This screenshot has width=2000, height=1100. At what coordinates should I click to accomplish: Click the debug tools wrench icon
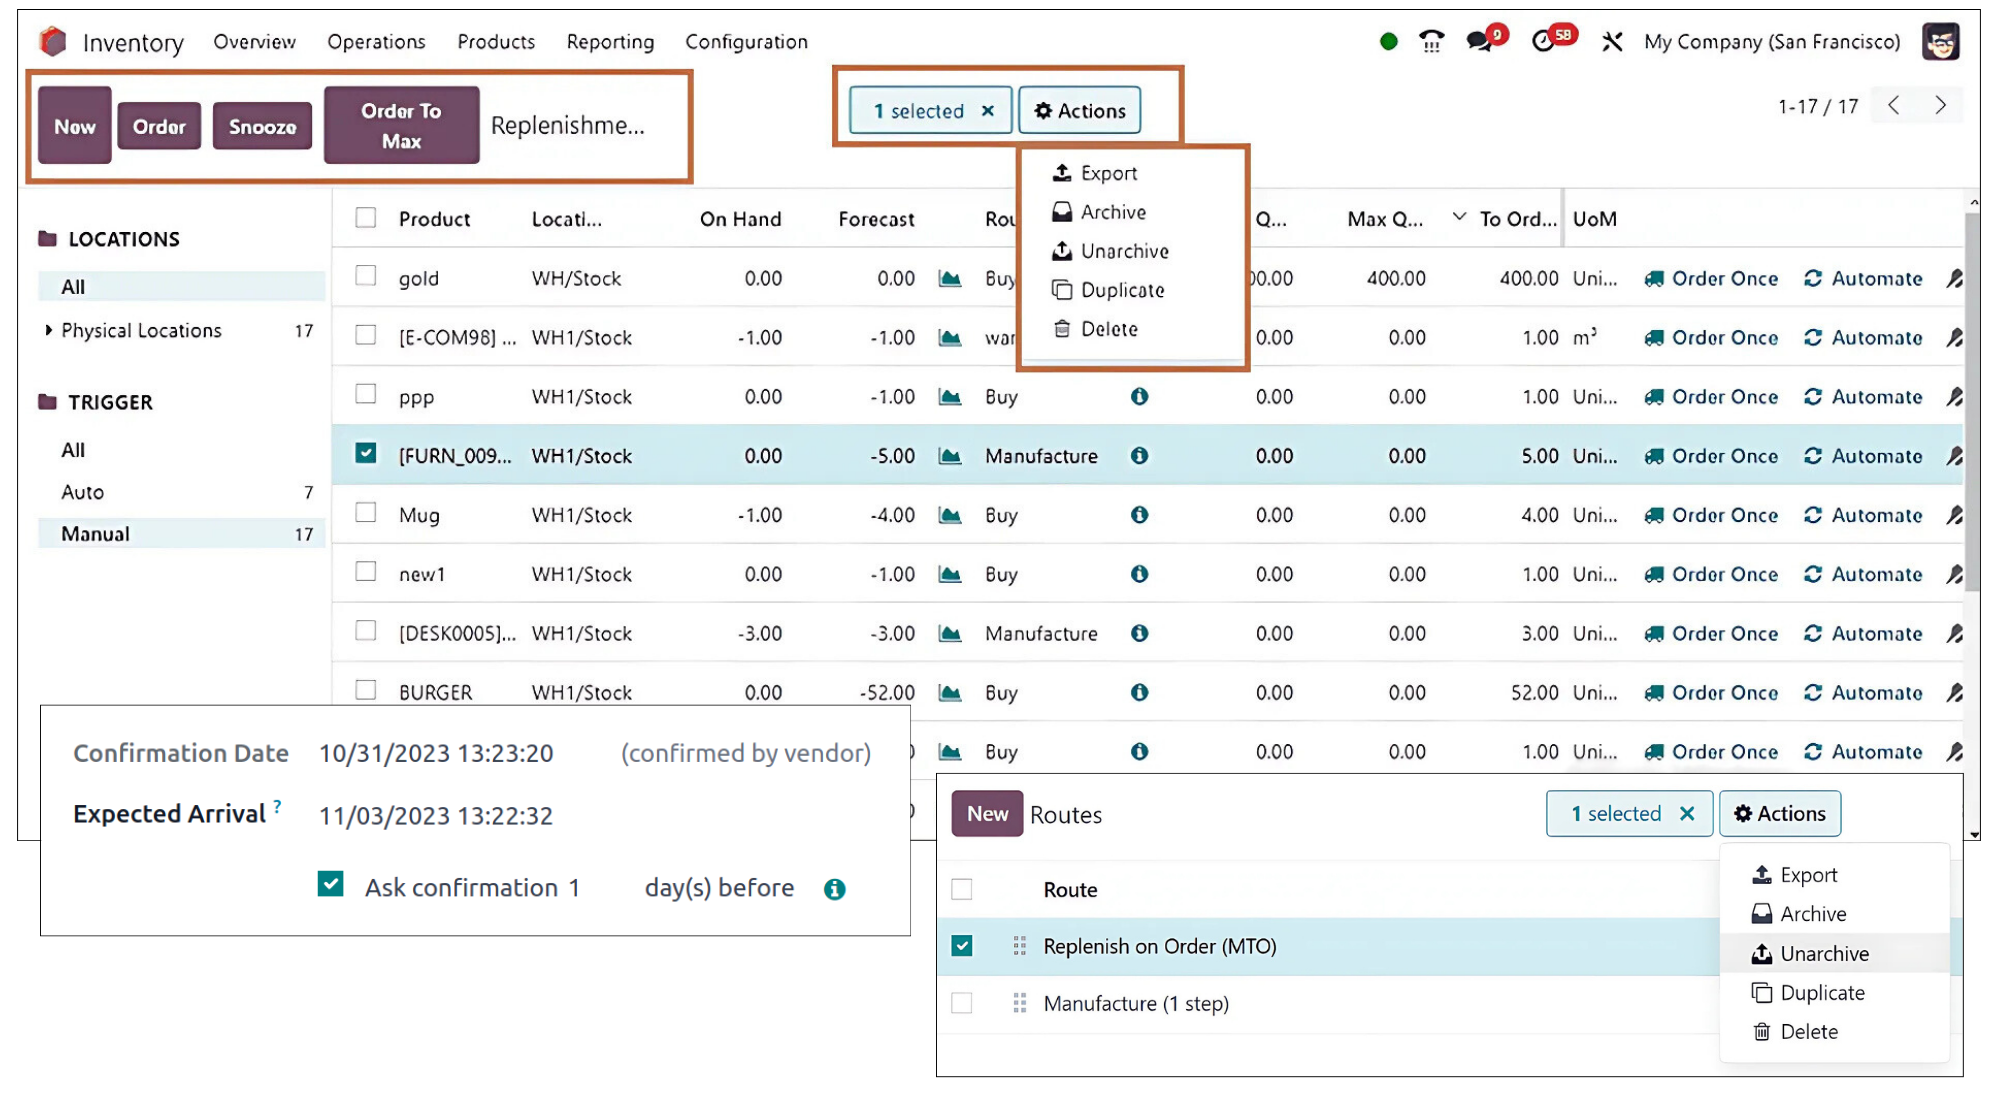(1611, 42)
